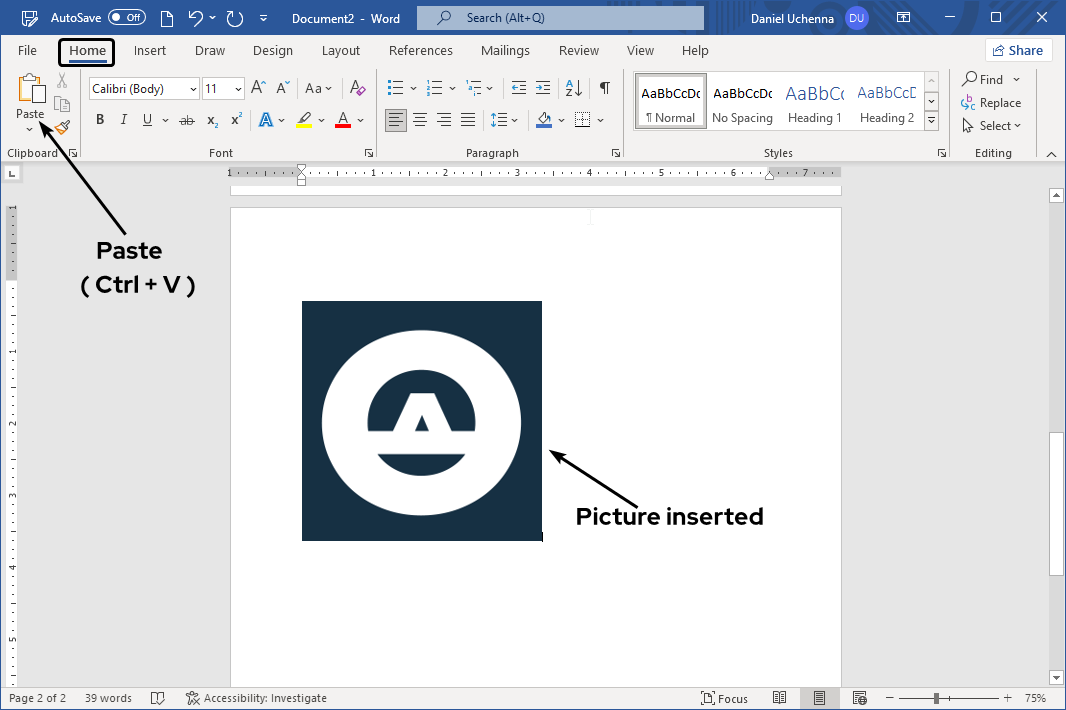
Task: Toggle the AutoSave switch
Action: tap(126, 16)
